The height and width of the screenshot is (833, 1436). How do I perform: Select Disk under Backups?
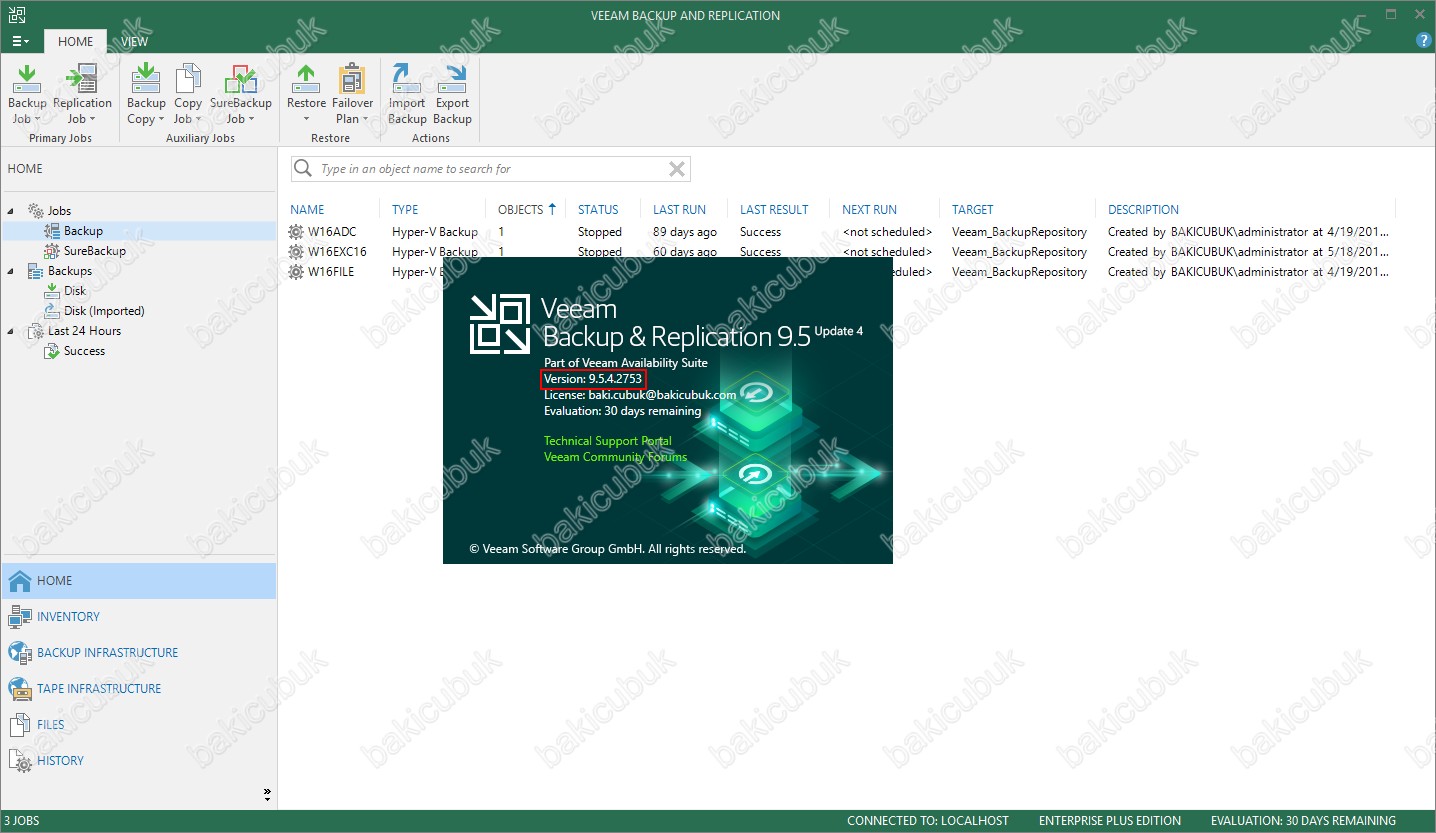tap(75, 291)
